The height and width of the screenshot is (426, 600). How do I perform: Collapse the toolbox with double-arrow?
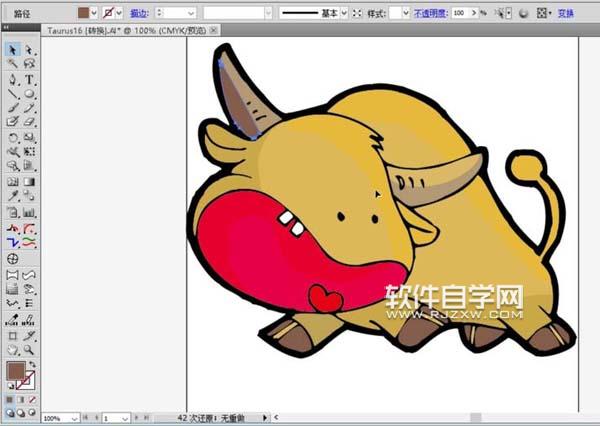click(x=6, y=27)
